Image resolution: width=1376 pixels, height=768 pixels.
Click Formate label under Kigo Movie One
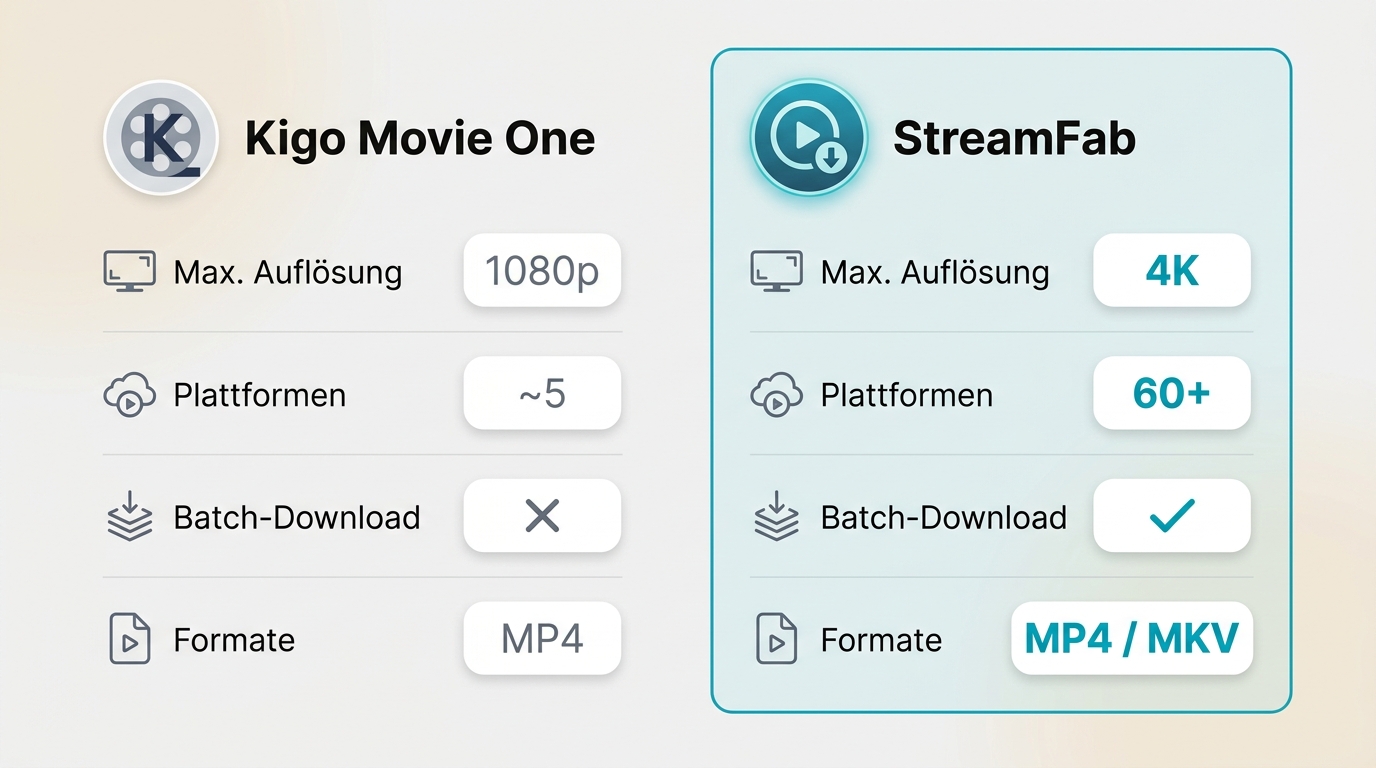click(x=234, y=640)
